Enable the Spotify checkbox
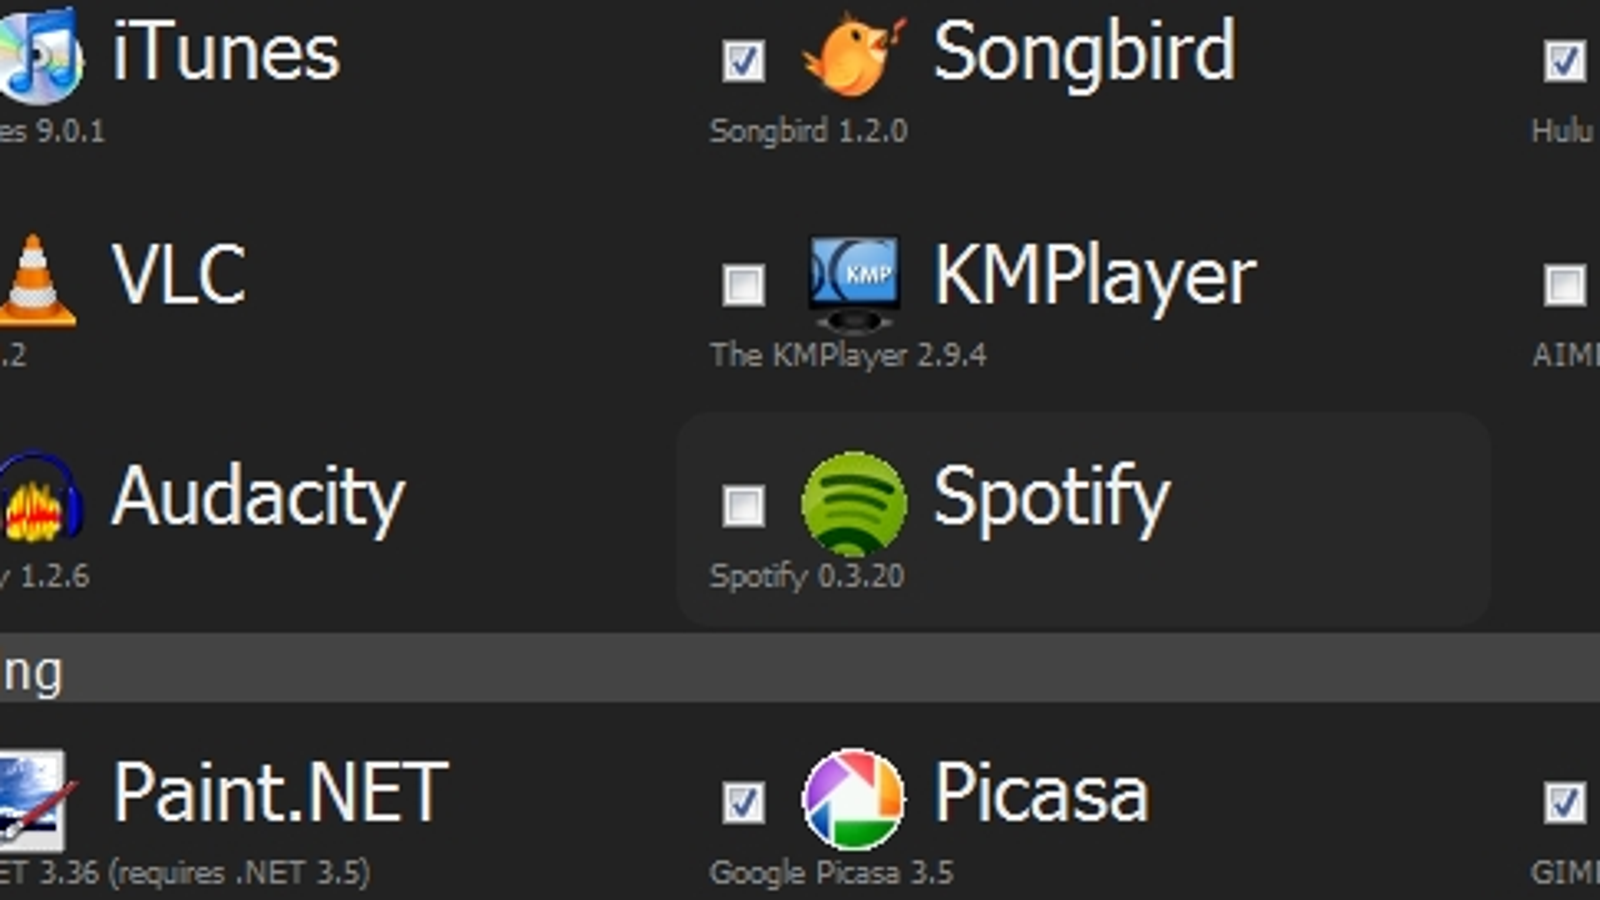This screenshot has width=1600, height=900. (743, 506)
